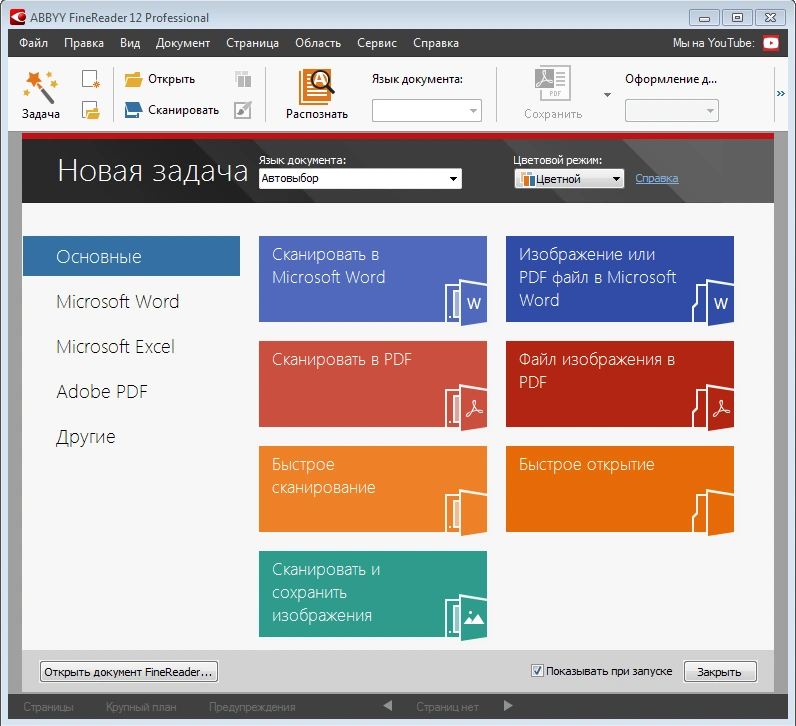Click the open FineReader document folder icon
796x726 pixels.
click(91, 110)
